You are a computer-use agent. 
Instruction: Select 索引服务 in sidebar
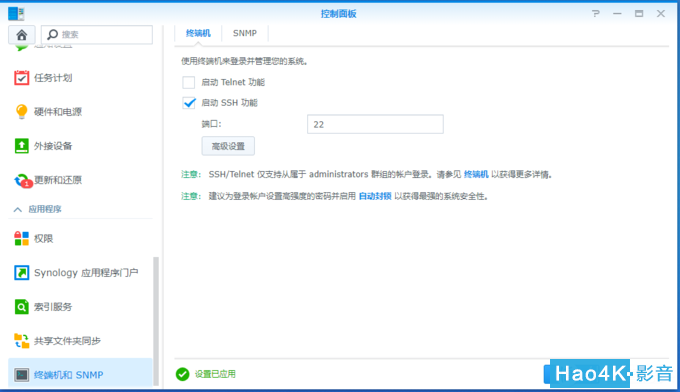pos(53,307)
